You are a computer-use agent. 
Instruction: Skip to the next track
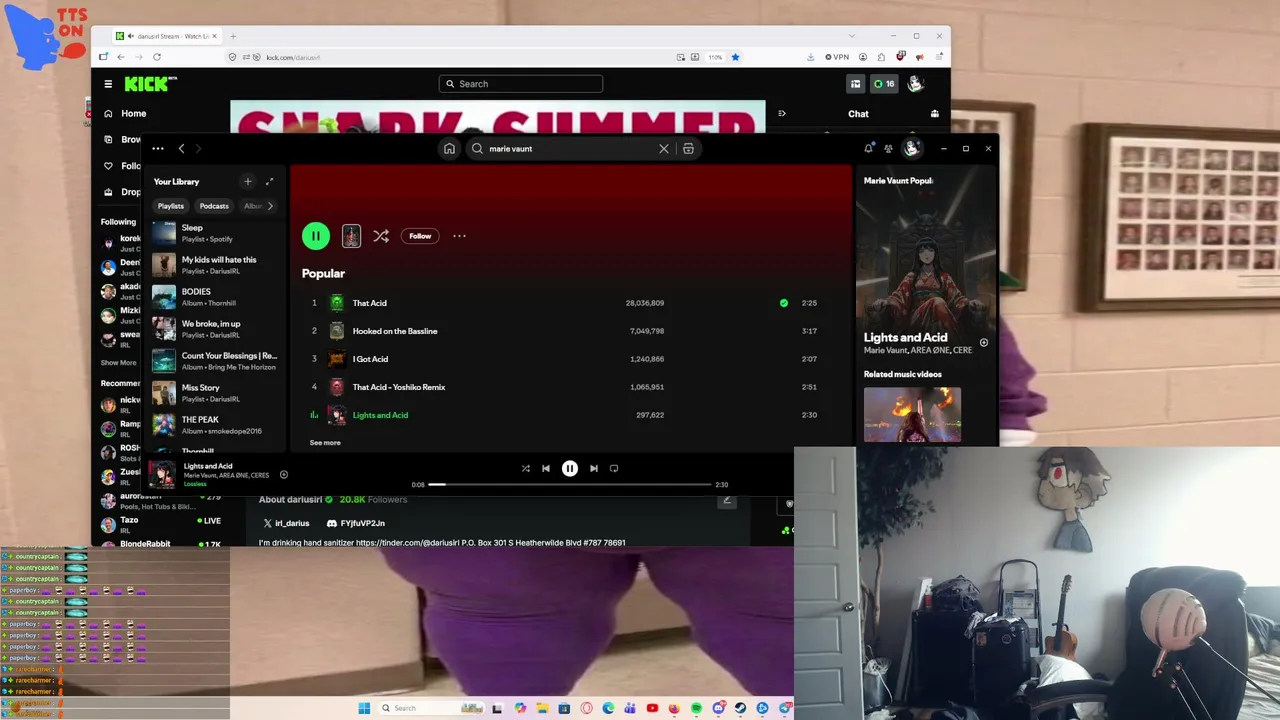click(594, 468)
